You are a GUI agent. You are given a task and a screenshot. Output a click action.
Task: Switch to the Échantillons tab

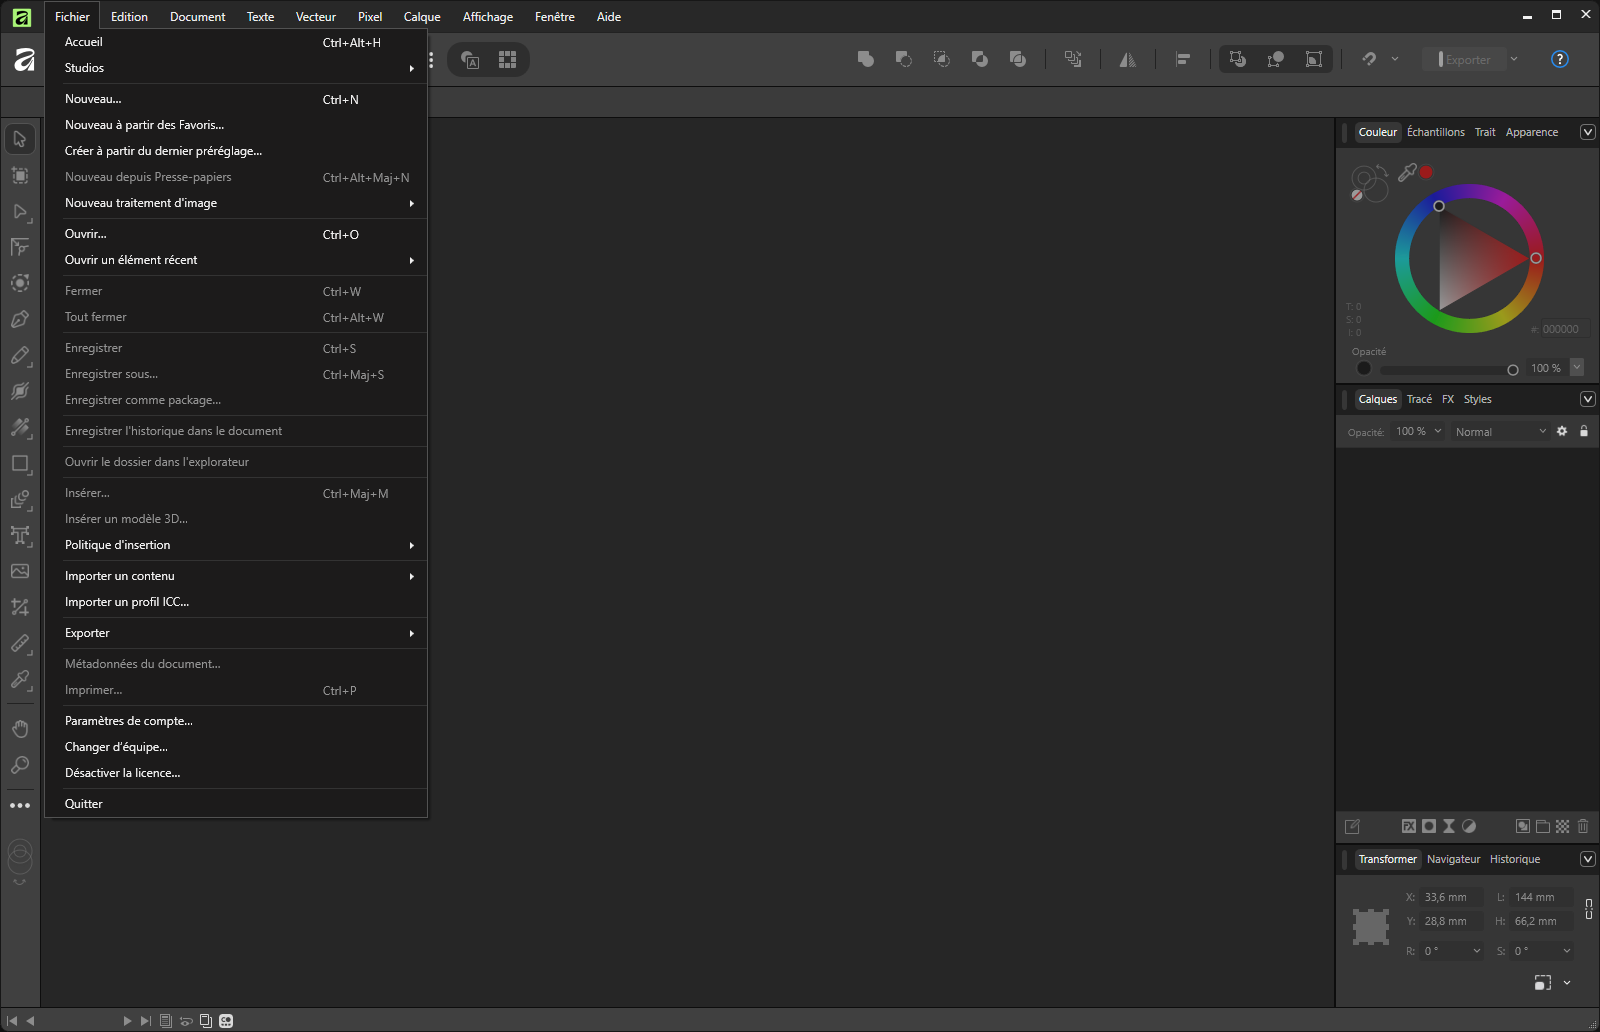[x=1435, y=132]
